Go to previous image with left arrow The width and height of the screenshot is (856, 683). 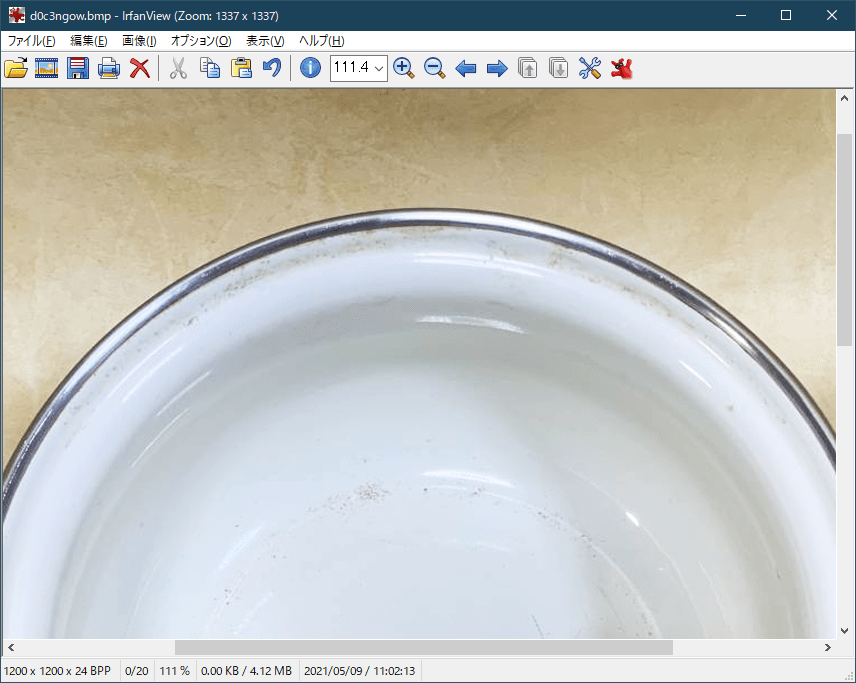coord(466,69)
